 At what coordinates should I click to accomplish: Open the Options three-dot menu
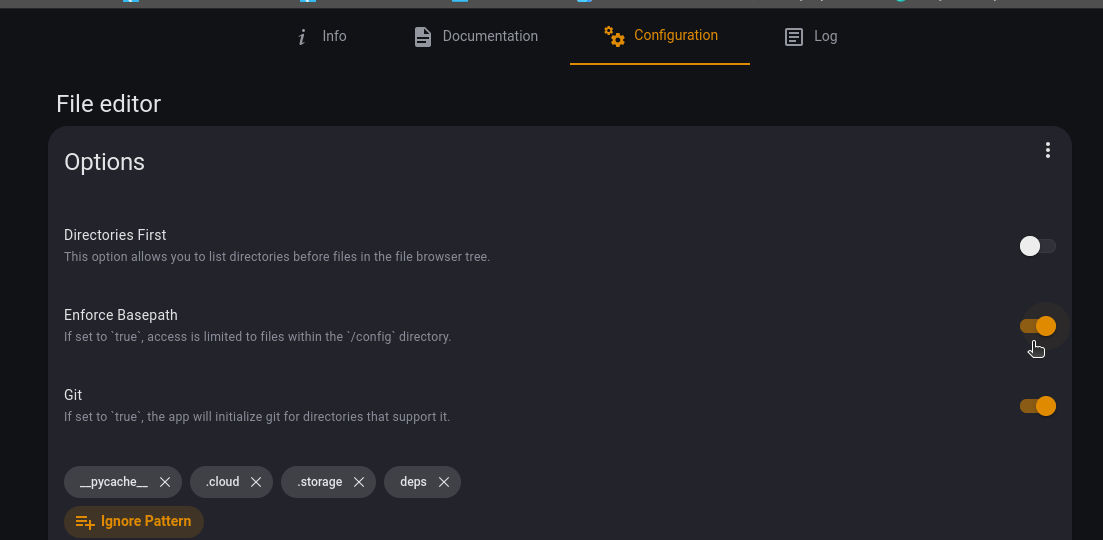click(x=1047, y=150)
